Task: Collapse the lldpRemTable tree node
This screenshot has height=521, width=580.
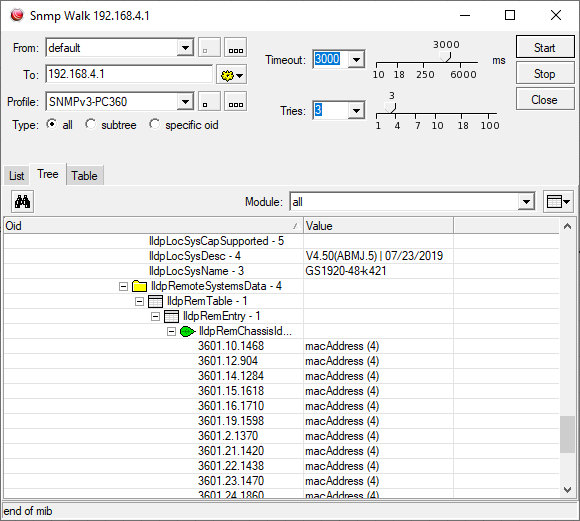Action: (x=139, y=302)
